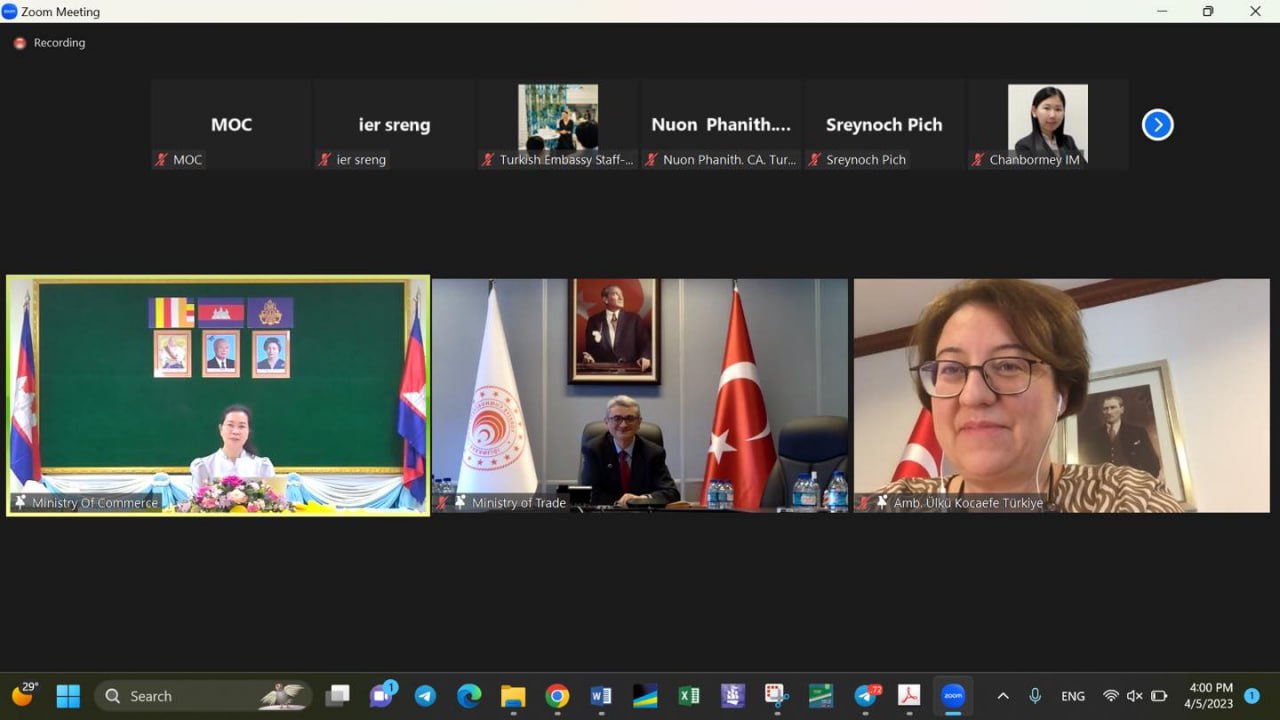Open the Windows Start menu

[68, 696]
